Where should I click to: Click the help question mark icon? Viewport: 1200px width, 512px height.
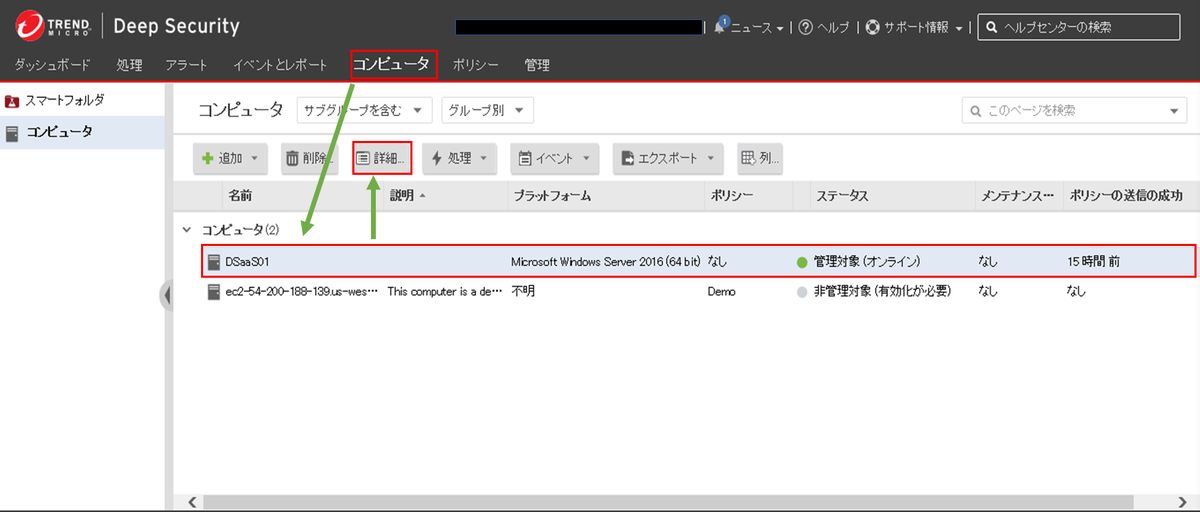tap(805, 28)
